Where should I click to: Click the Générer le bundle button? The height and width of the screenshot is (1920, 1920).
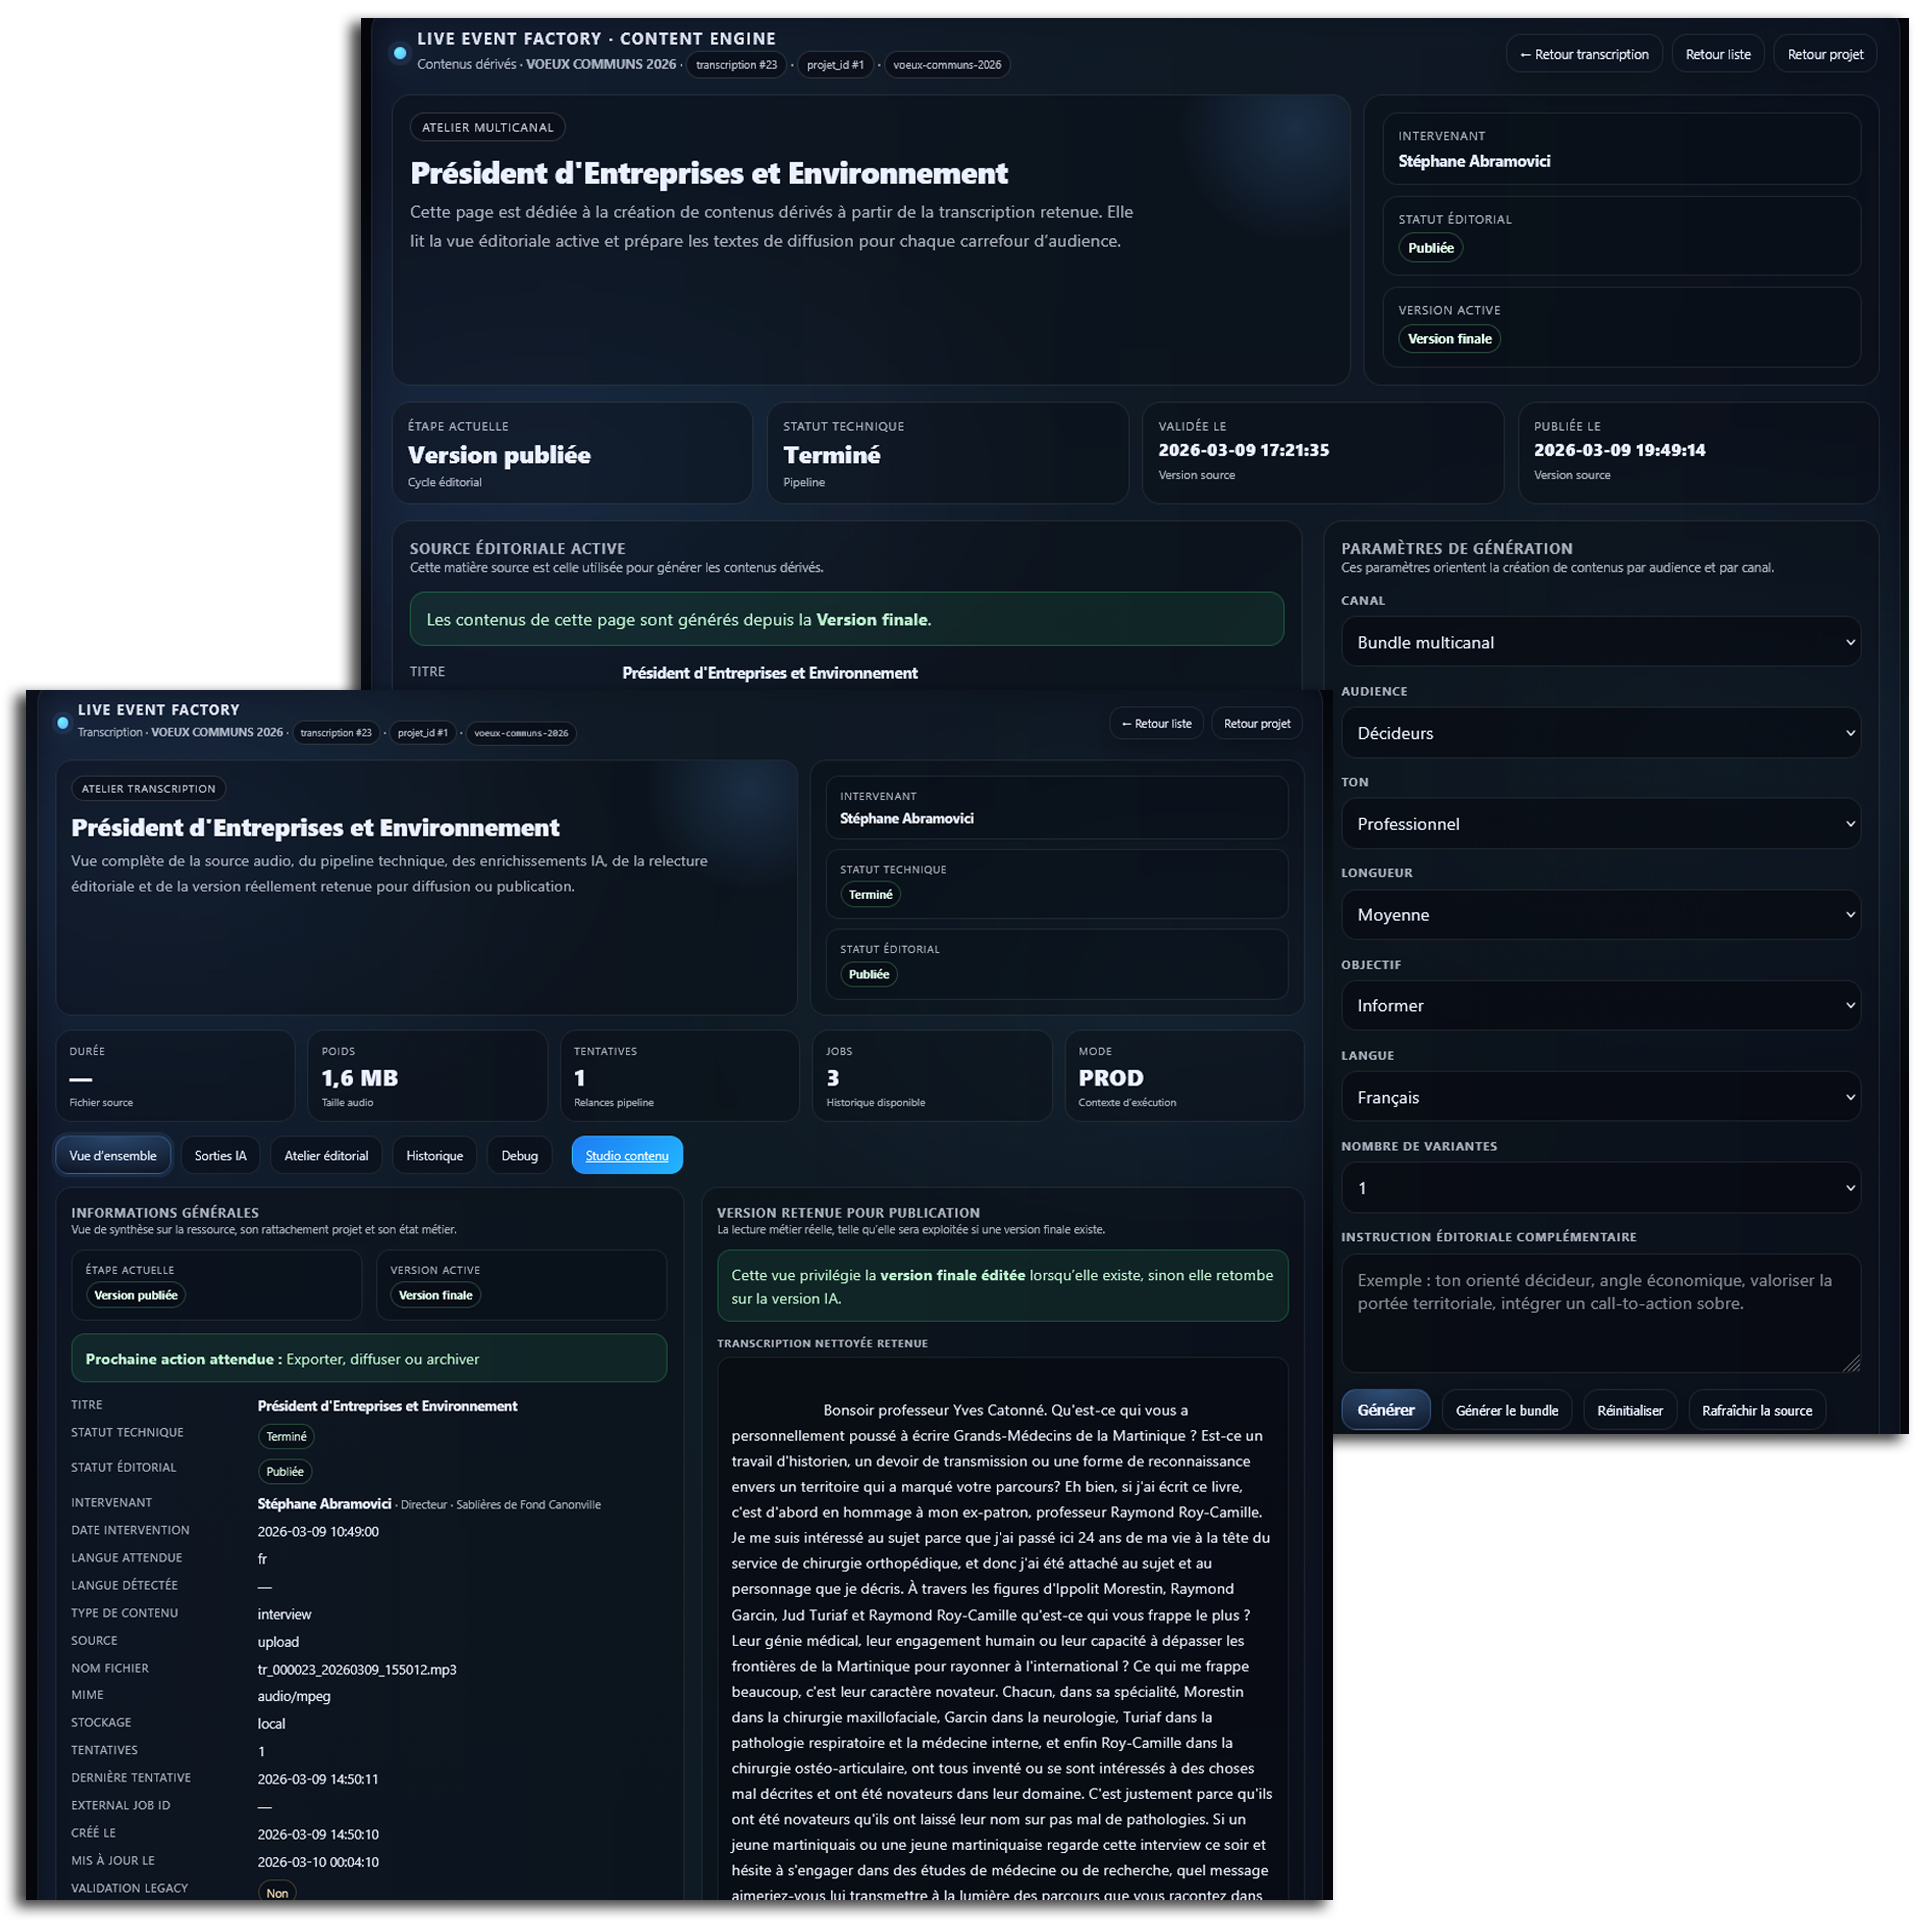tap(1506, 1410)
